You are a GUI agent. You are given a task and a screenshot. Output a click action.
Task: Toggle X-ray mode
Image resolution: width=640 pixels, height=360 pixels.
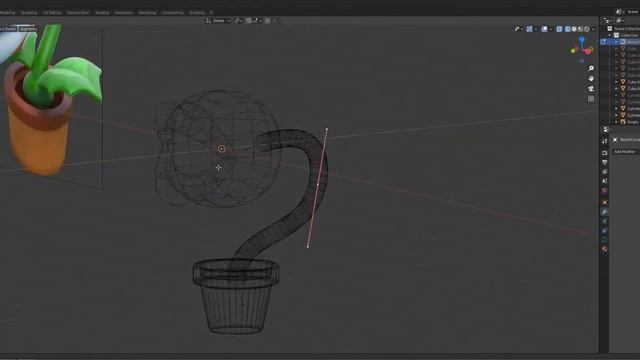[560, 29]
